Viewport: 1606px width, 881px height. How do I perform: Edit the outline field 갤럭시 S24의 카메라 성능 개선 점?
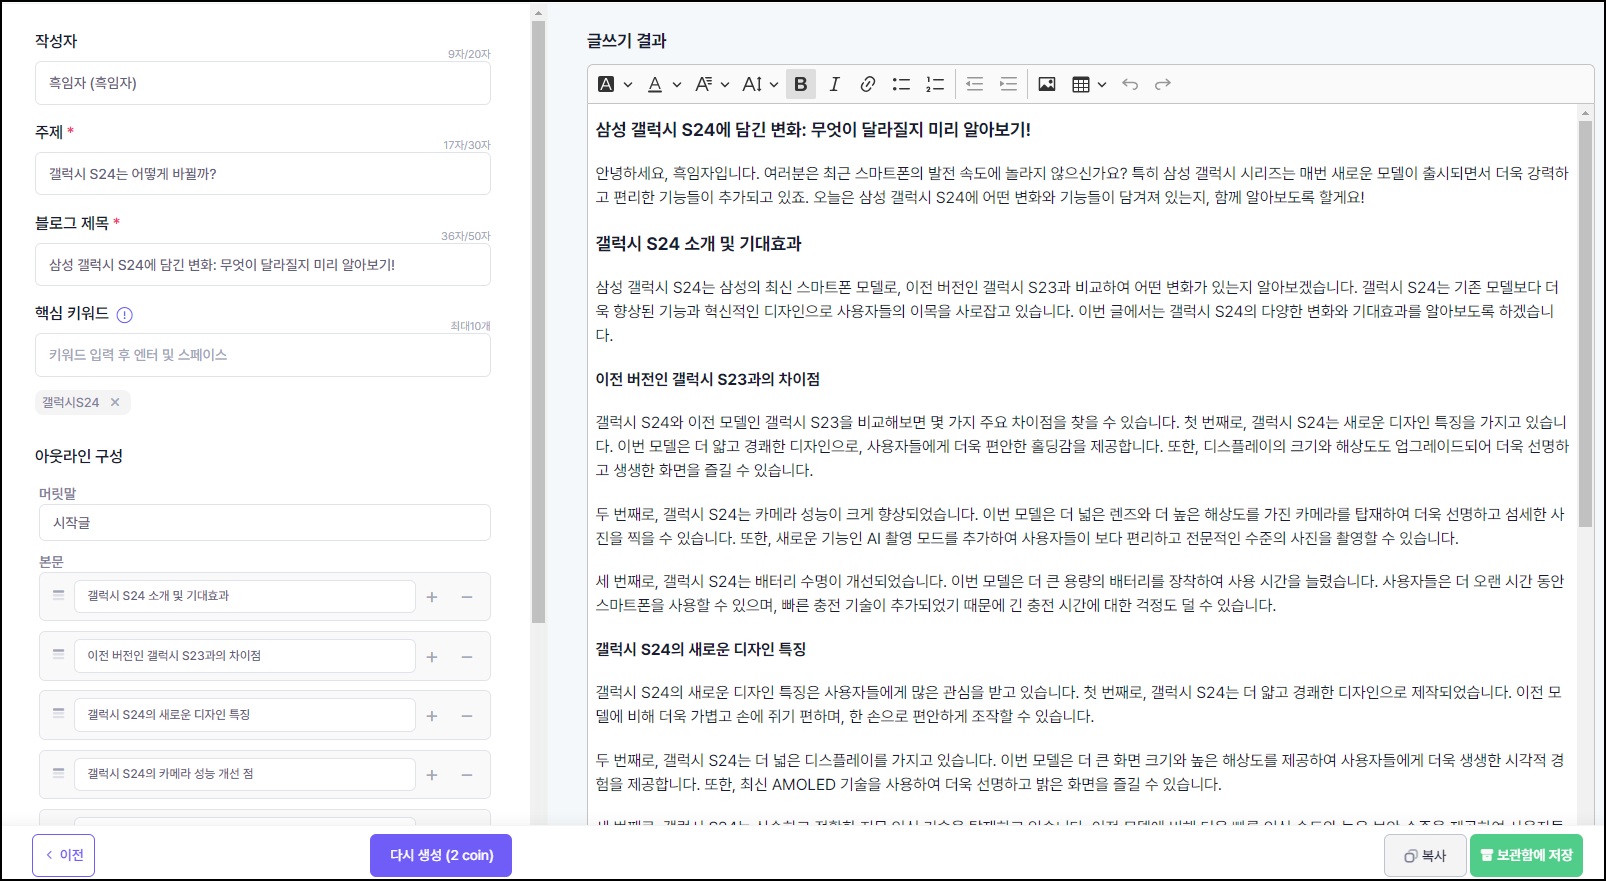[x=245, y=774]
